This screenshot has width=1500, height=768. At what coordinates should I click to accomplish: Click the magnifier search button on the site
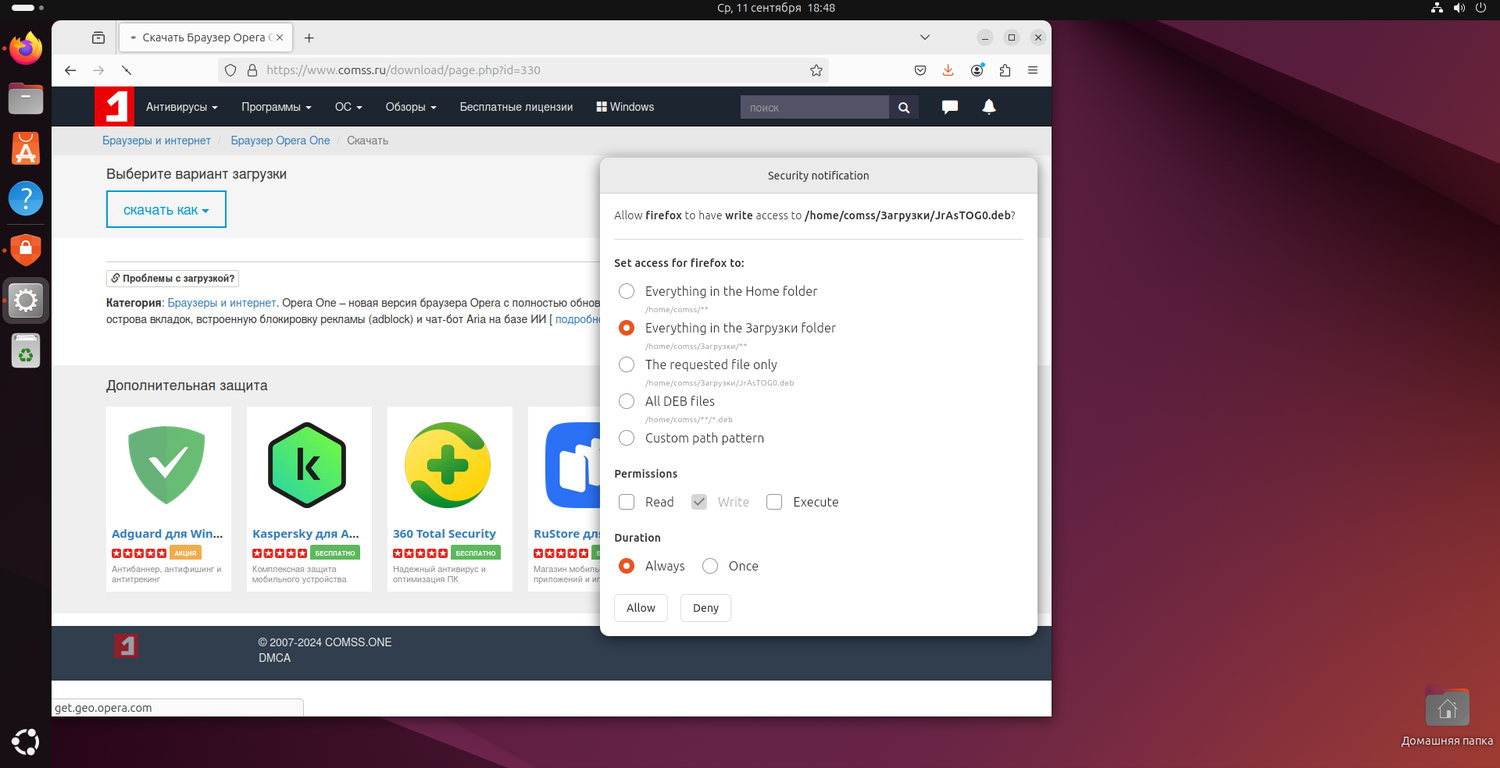coord(904,107)
